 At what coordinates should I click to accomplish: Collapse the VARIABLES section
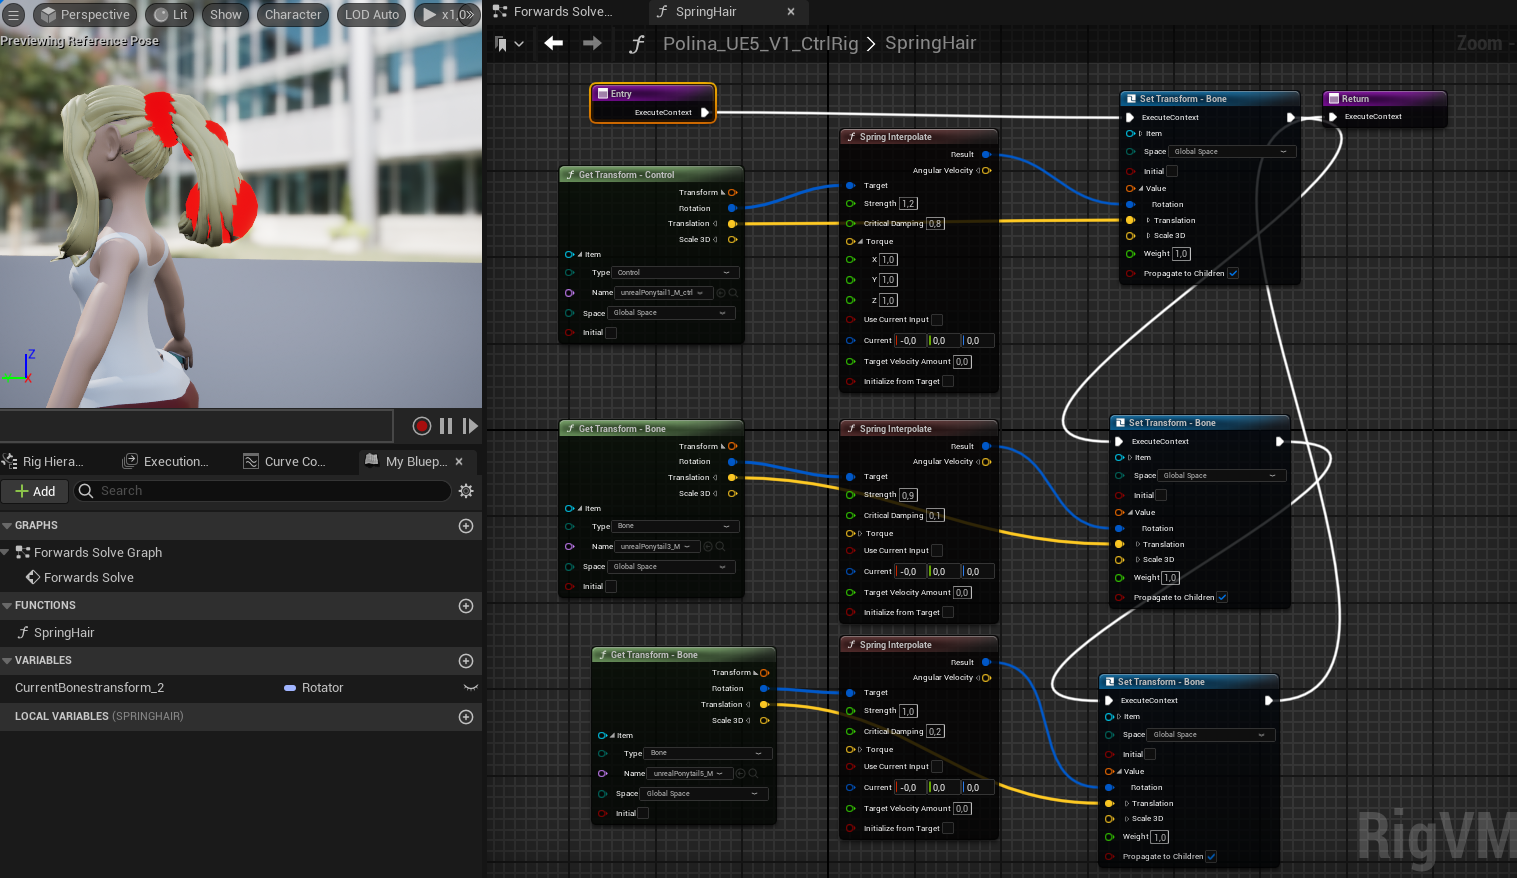click(7, 661)
